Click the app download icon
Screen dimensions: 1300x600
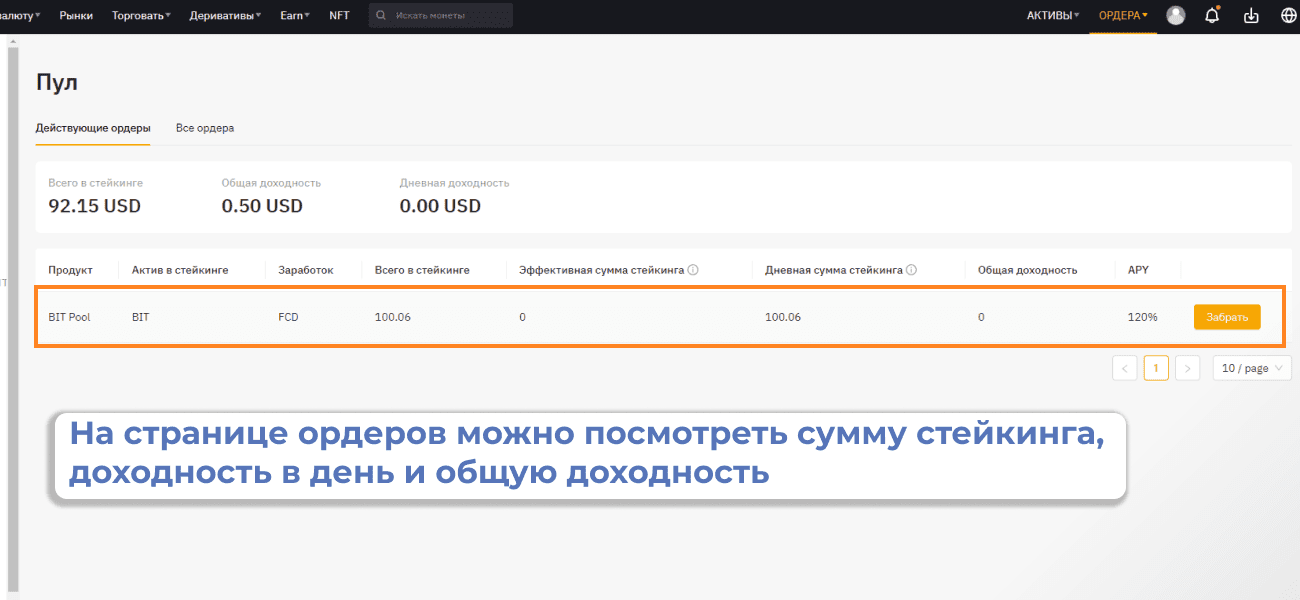tap(1251, 15)
